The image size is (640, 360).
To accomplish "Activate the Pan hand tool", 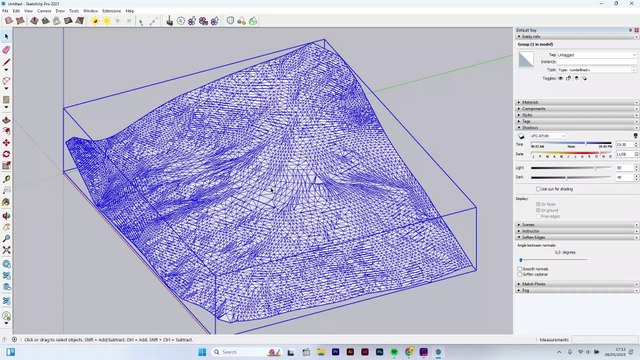I will [6, 227].
